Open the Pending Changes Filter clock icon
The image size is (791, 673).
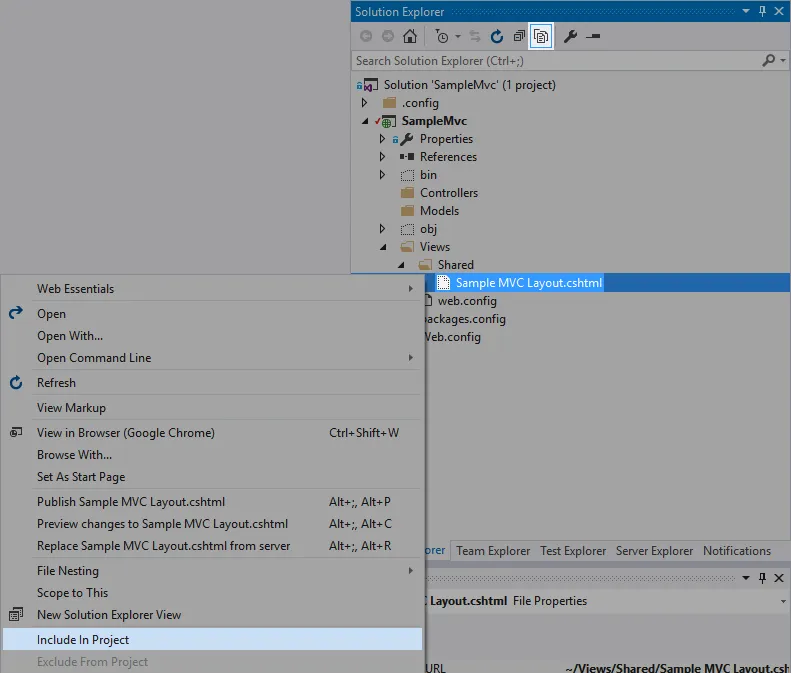click(x=441, y=36)
